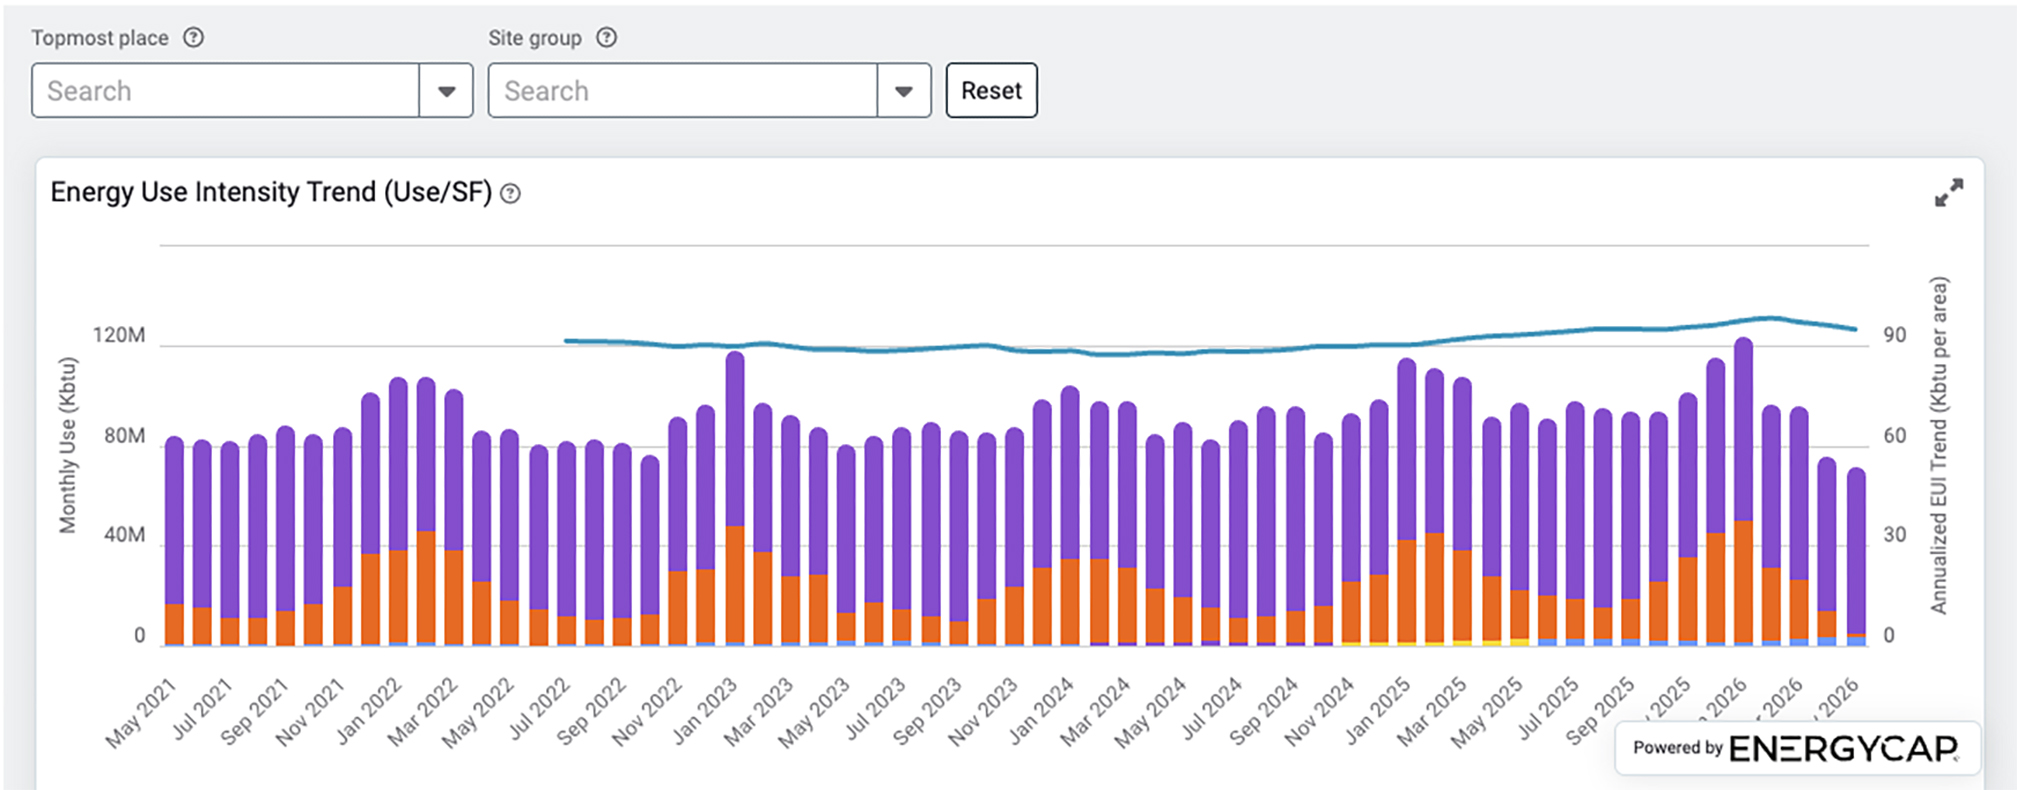This screenshot has width=2017, height=790.
Task: Click the 'May 2025' x-axis label
Action: pyautogui.click(x=1485, y=713)
